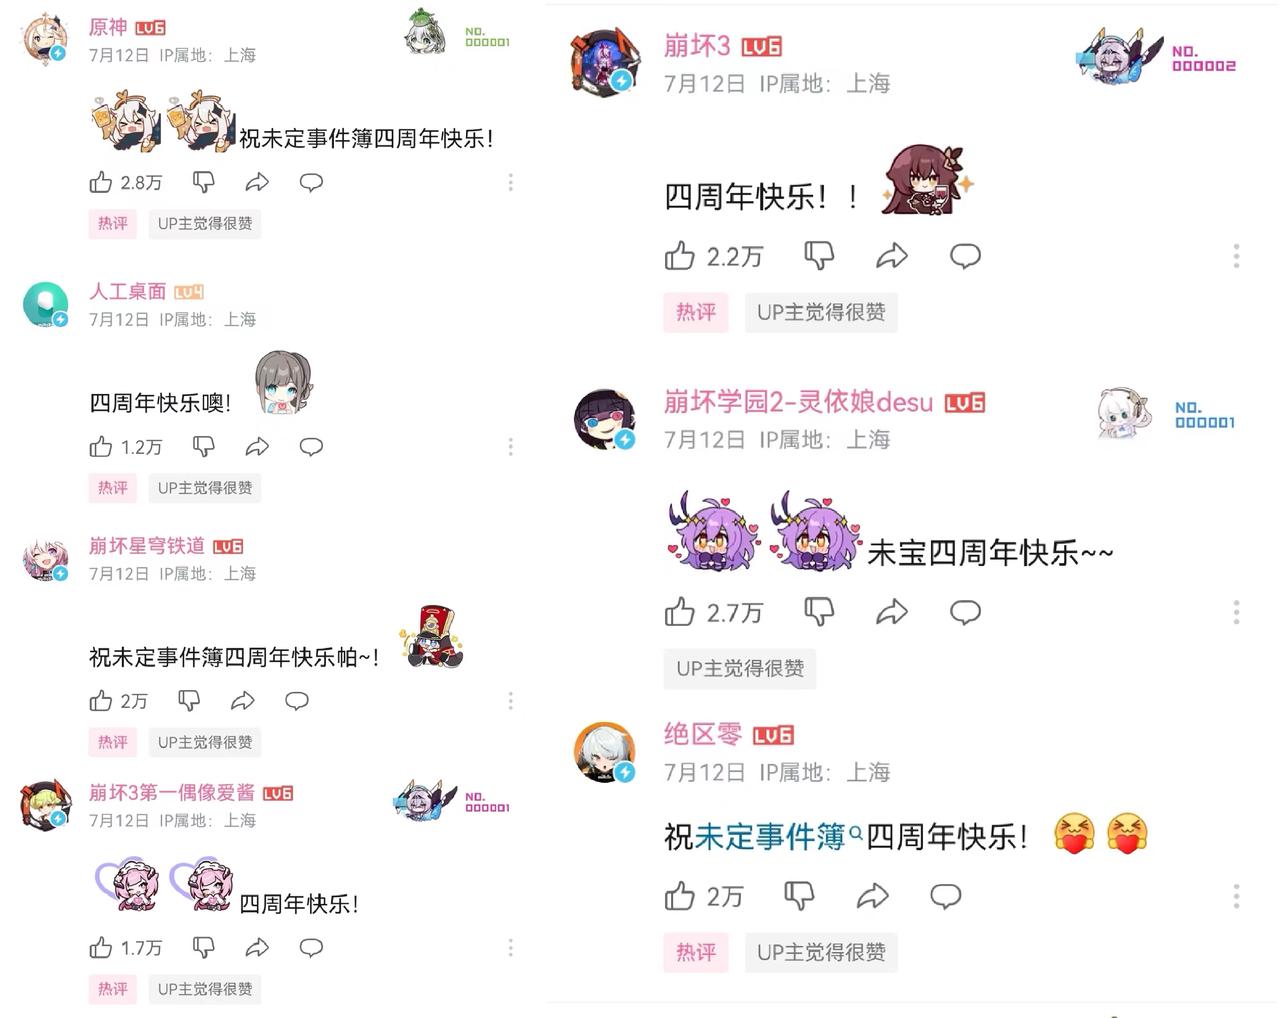Dislike the 绝区零 comment
The image size is (1280, 1018).
click(x=799, y=896)
